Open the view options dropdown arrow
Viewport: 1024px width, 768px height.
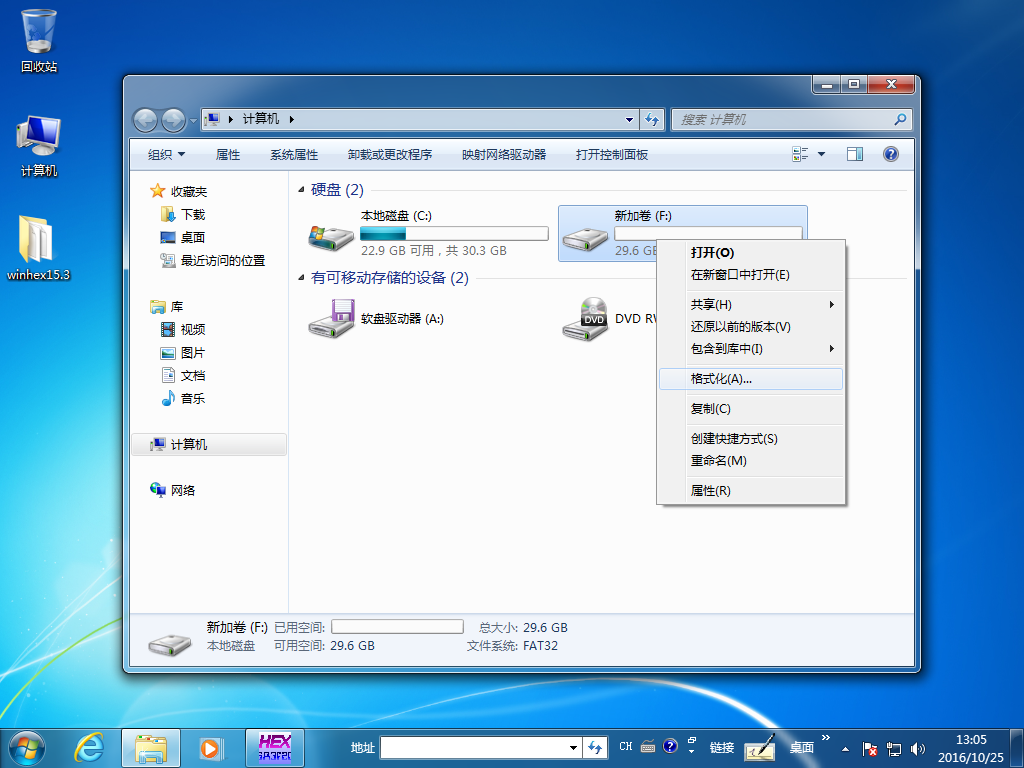coord(822,154)
